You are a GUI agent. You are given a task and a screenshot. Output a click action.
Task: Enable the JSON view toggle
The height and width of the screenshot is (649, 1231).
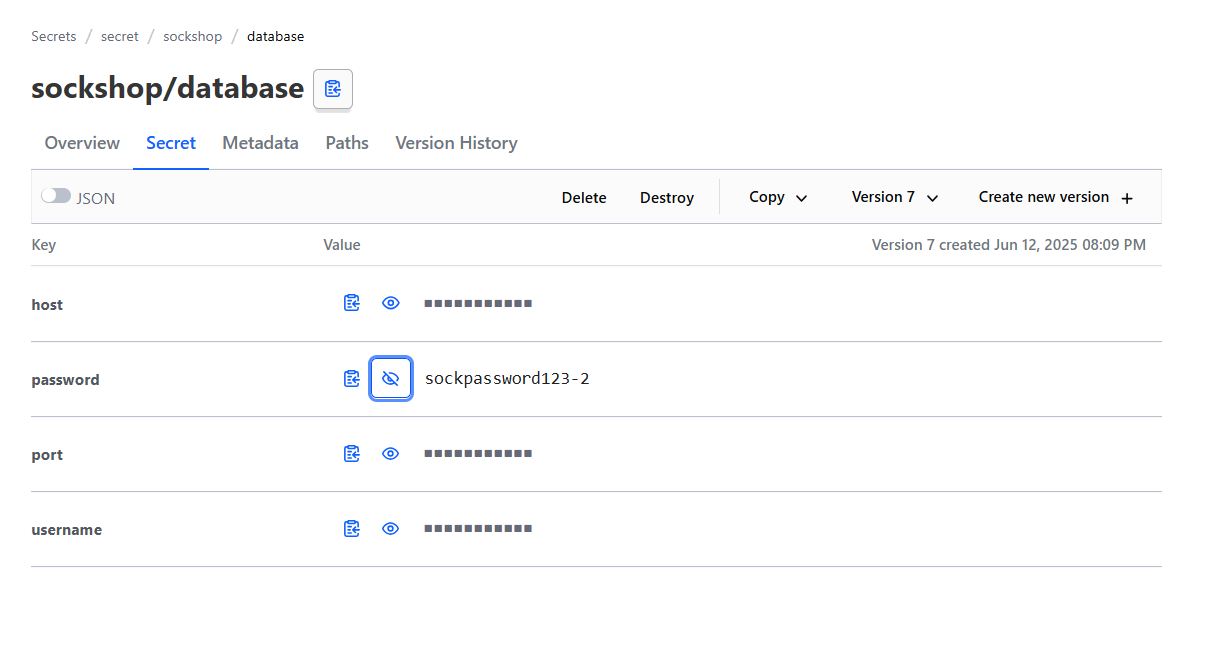55,195
